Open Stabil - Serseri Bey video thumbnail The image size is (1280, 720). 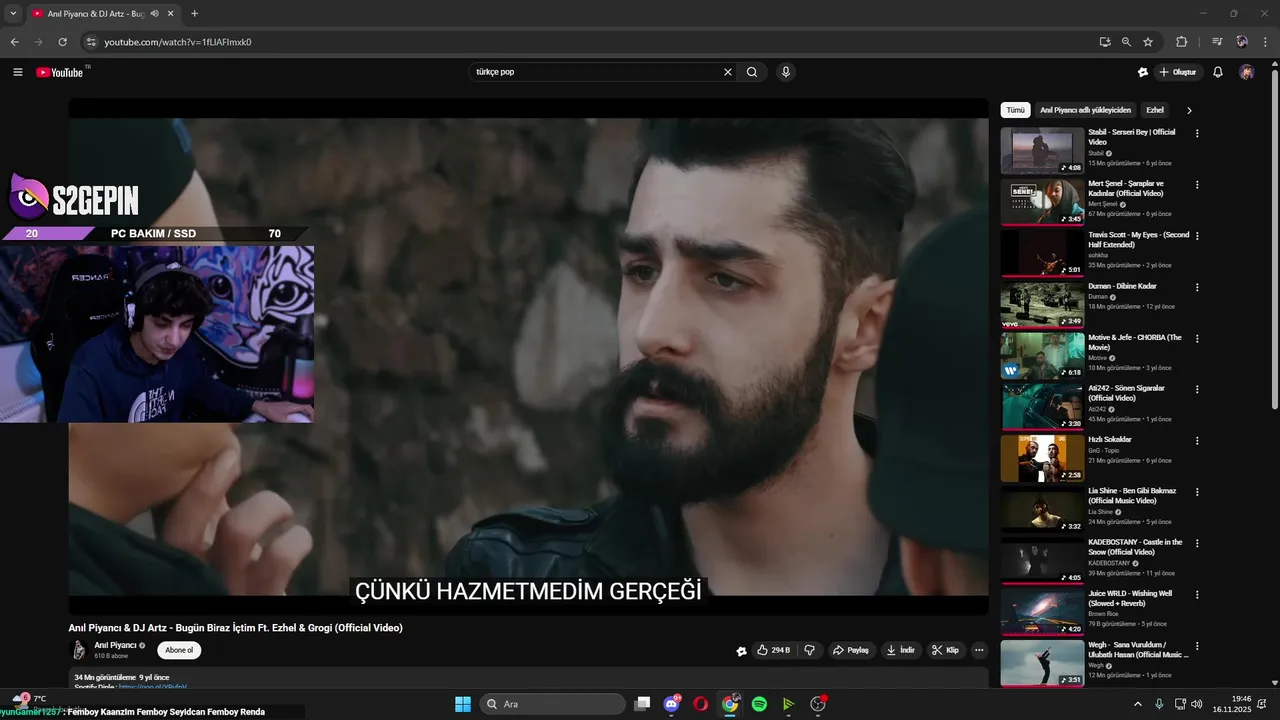pyautogui.click(x=1042, y=150)
